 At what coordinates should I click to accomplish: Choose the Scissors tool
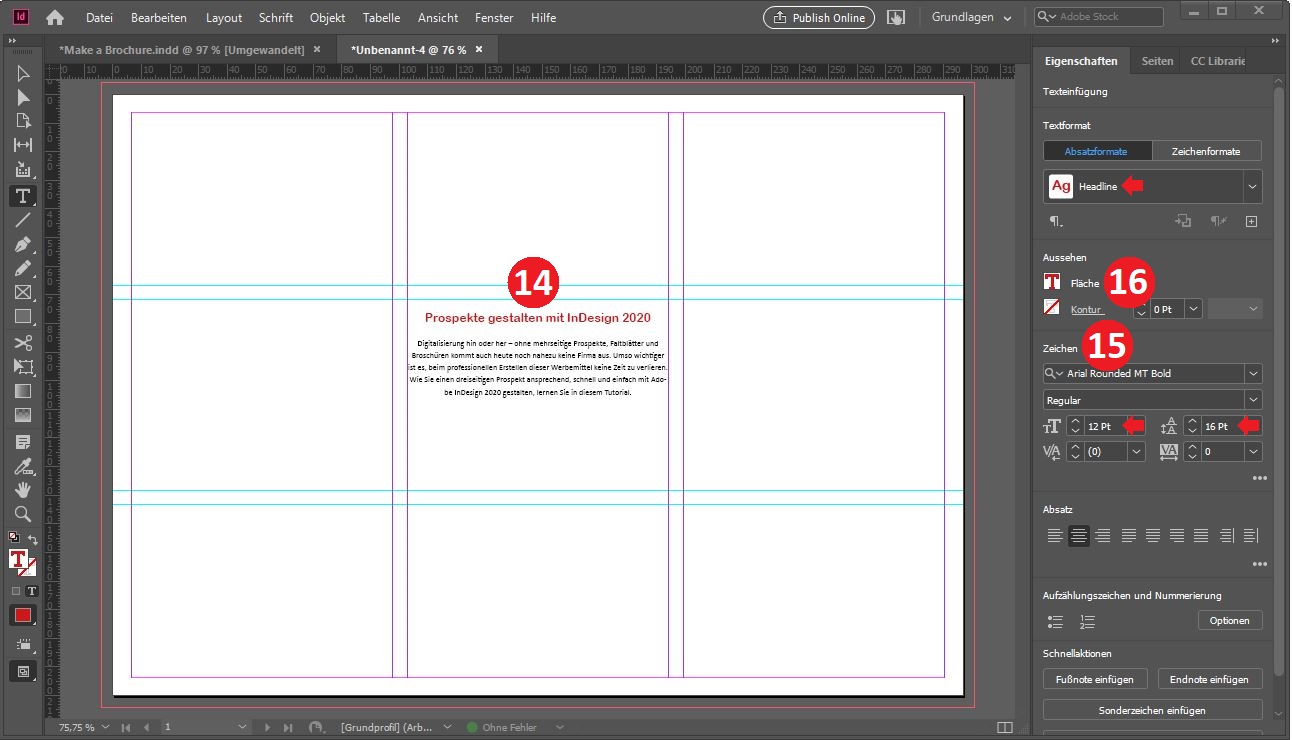click(22, 342)
